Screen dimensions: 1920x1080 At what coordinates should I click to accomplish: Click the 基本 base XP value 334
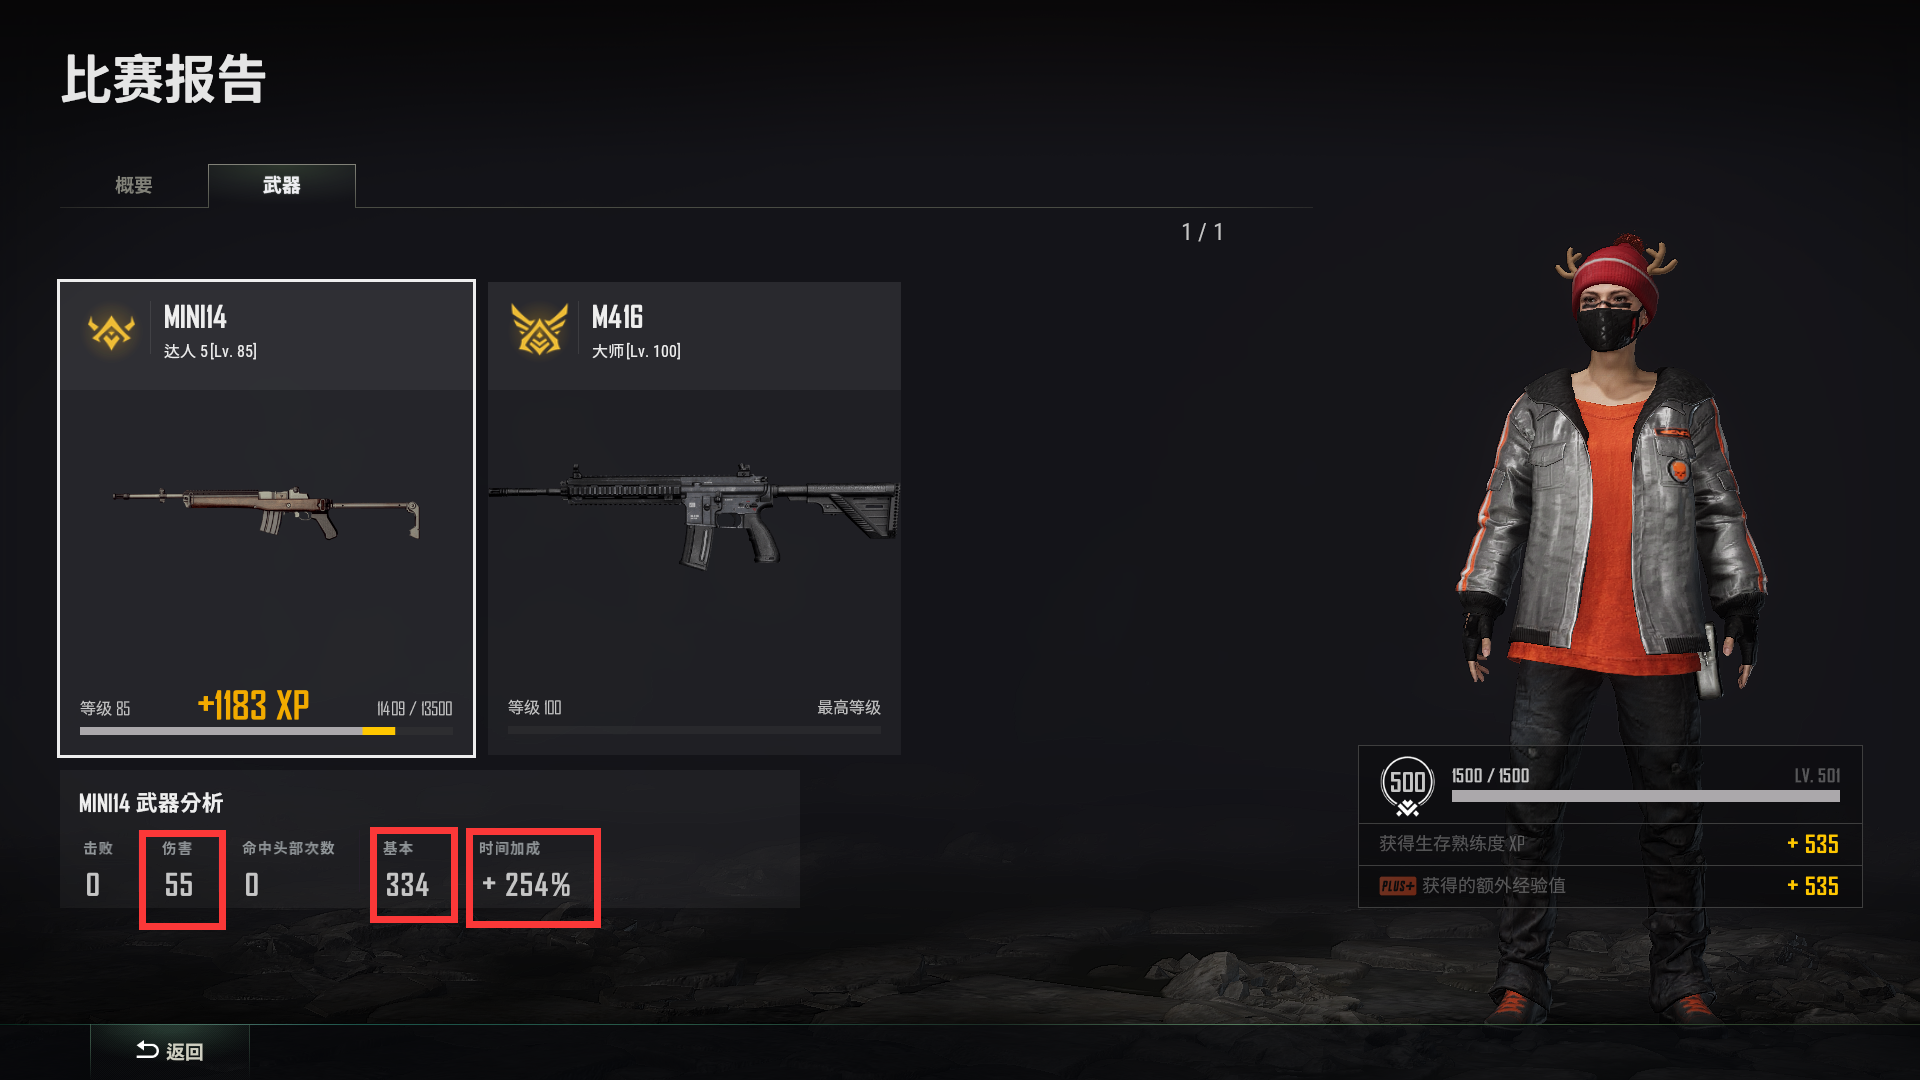407,885
